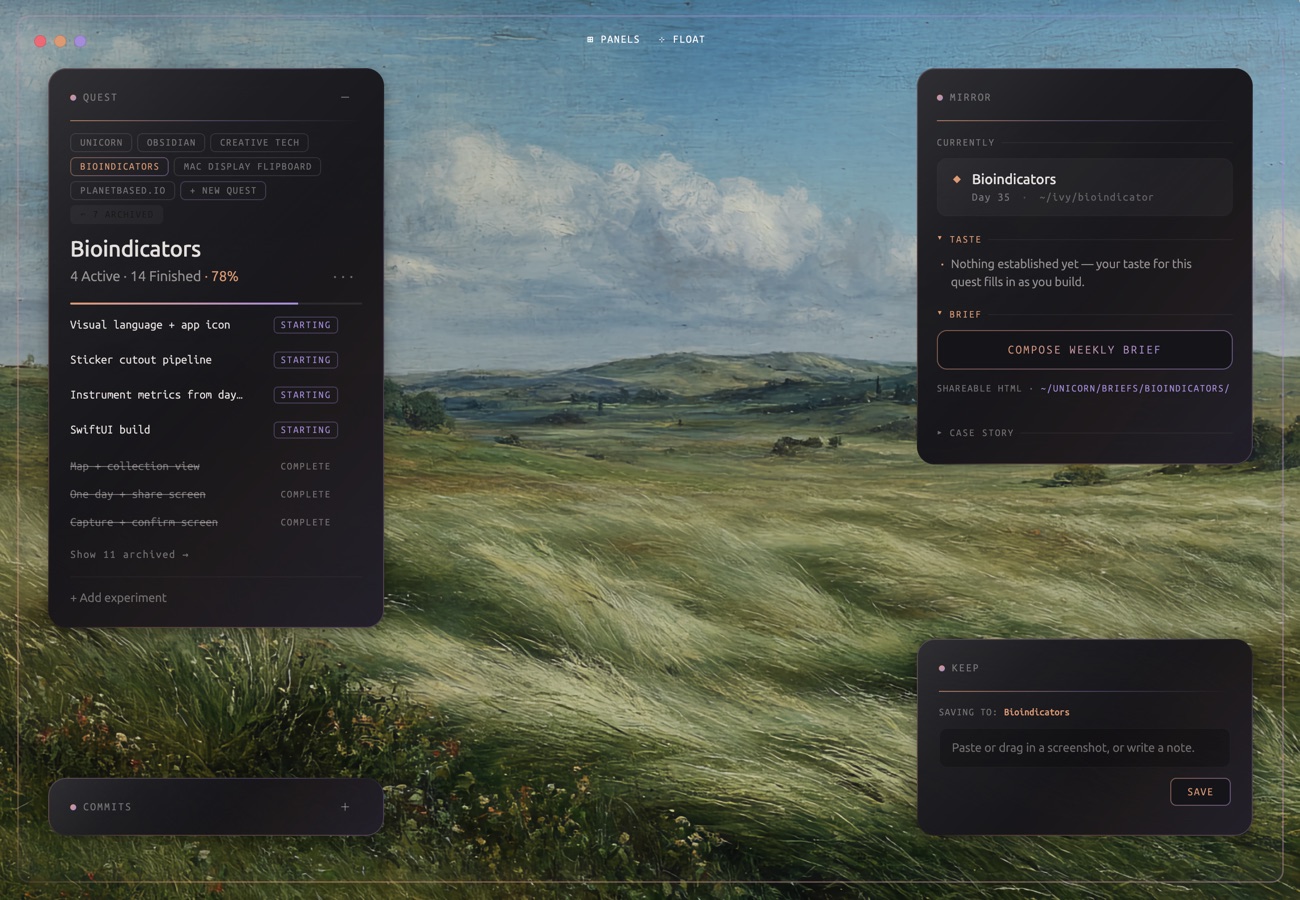Click the Commits panel title
Image resolution: width=1300 pixels, height=900 pixels.
point(107,807)
